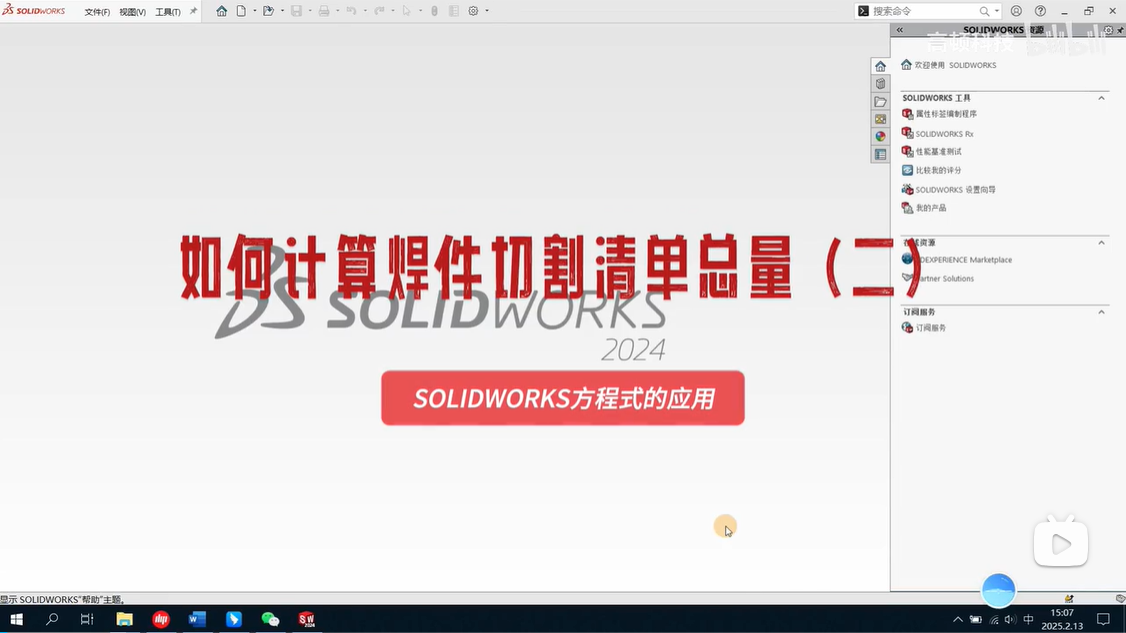1126x633 pixels.
Task: Click the New Document toolbar icon
Action: pyautogui.click(x=238, y=10)
